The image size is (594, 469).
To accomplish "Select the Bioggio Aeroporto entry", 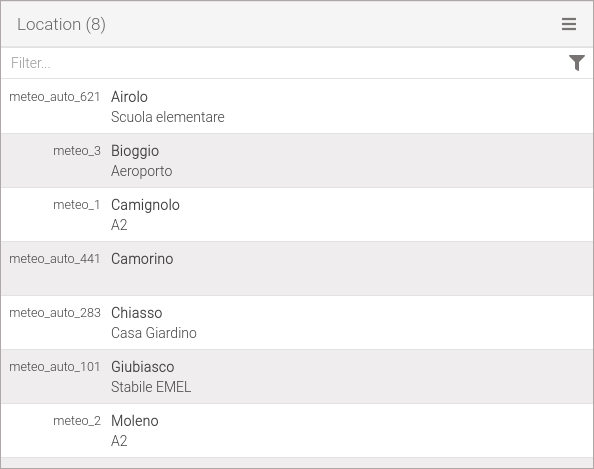I will 297,161.
